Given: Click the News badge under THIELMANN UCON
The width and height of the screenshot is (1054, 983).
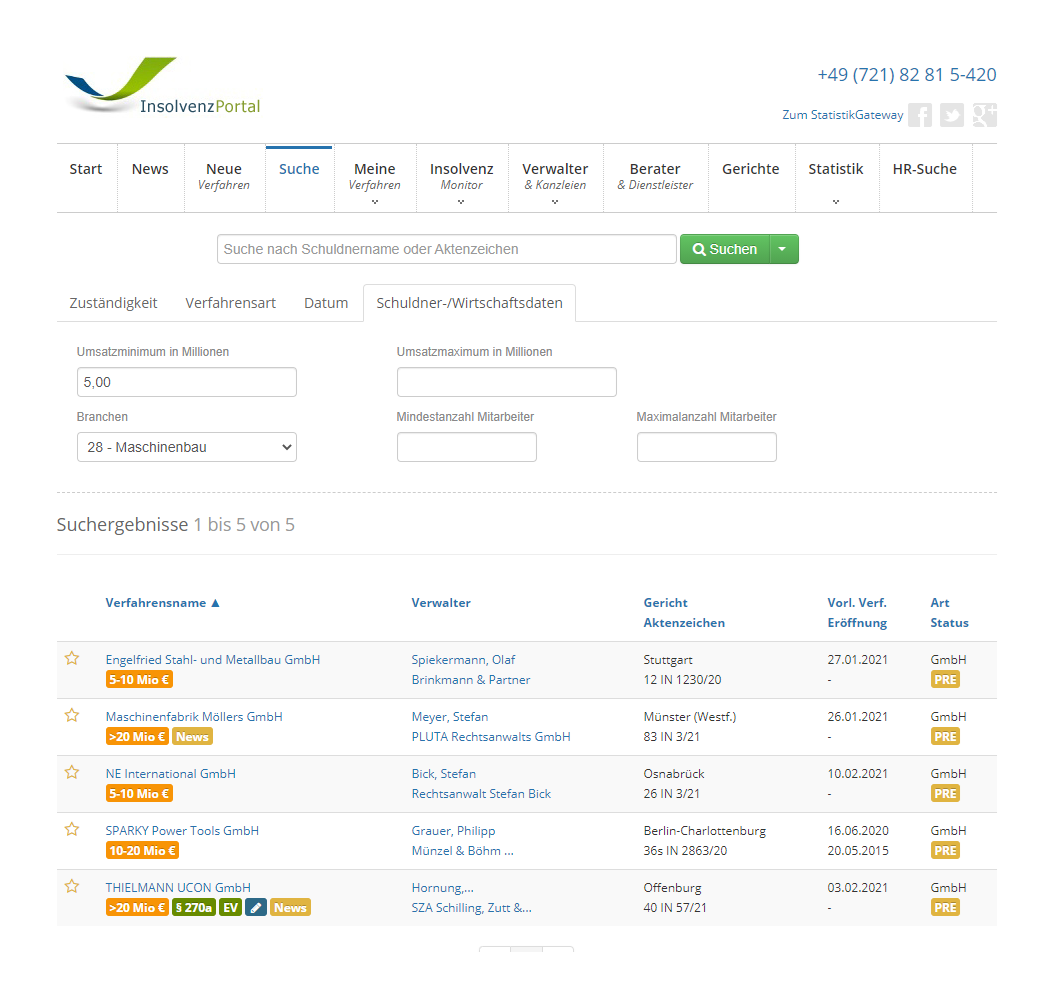Looking at the screenshot, I should coord(290,908).
